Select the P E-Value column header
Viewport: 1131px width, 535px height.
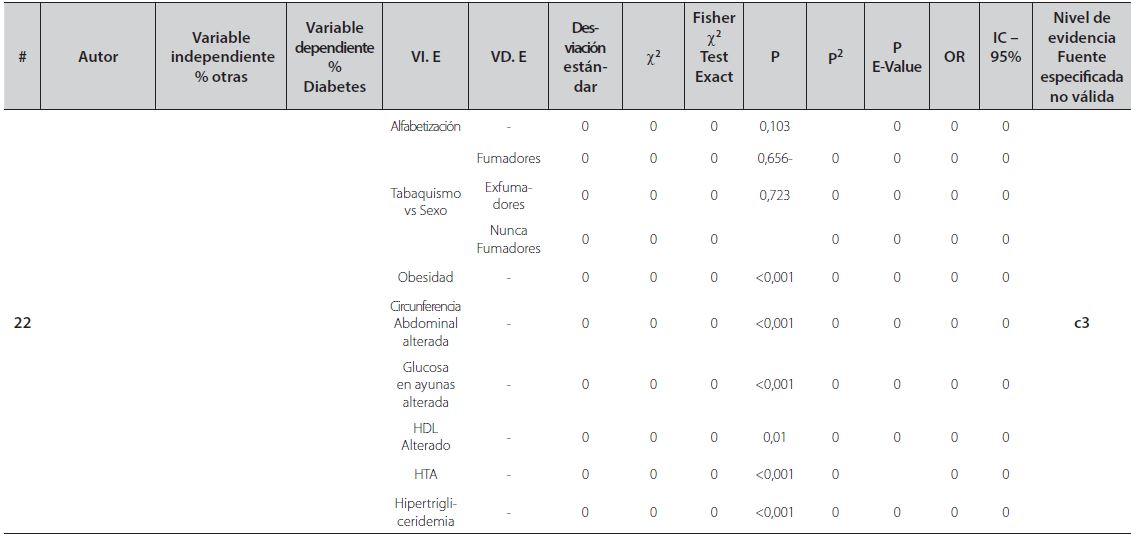click(x=896, y=57)
